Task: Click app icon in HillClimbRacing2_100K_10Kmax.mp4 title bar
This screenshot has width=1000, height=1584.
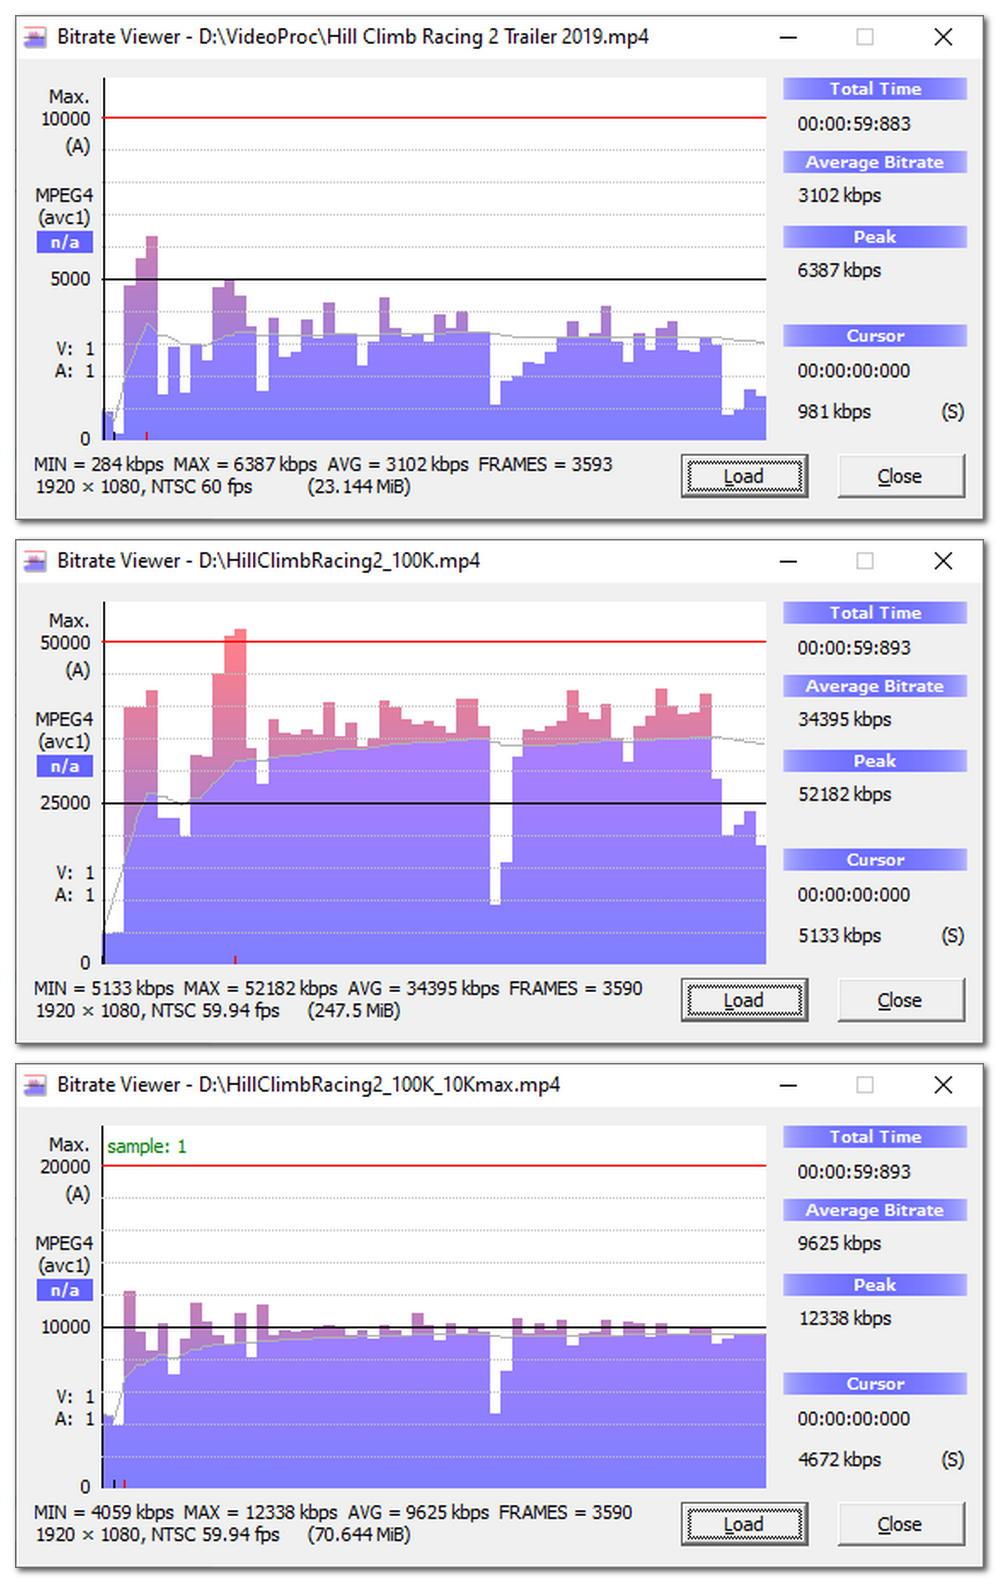Action: 36,1086
